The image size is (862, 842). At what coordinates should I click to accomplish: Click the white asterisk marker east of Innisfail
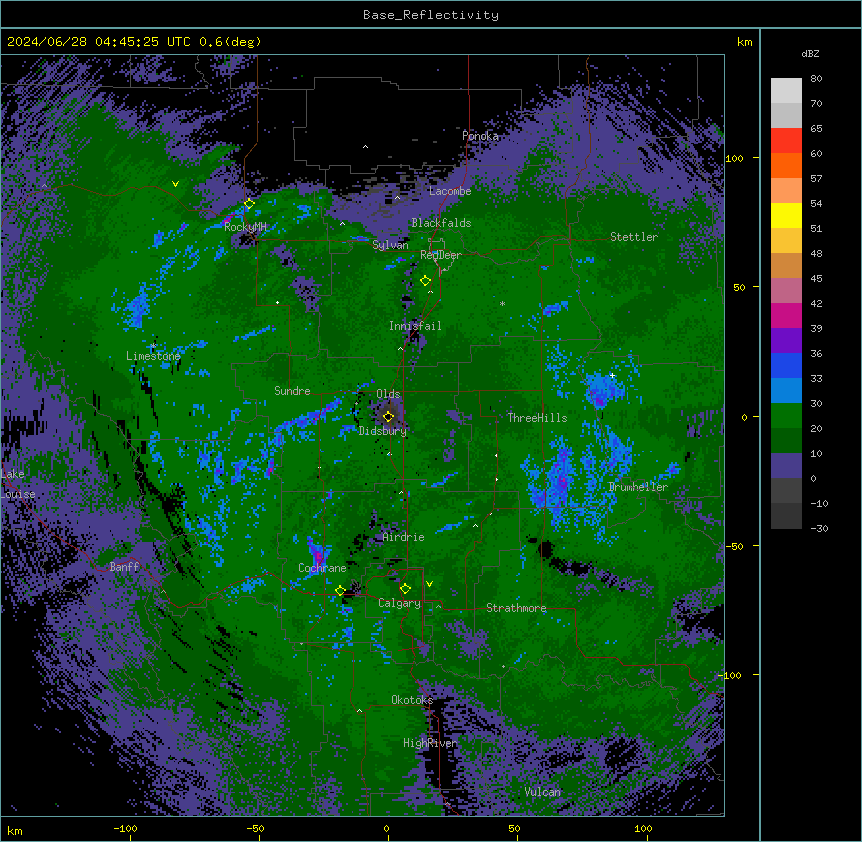coord(502,303)
